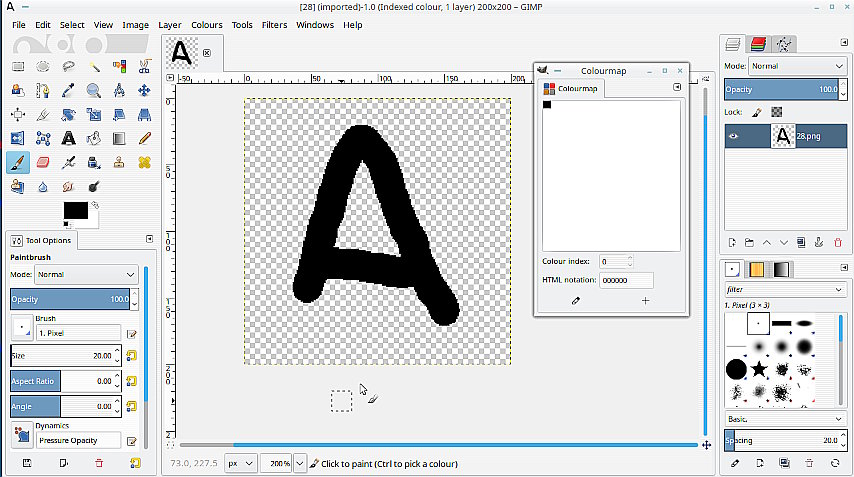Toggle the link next to Angle
The height and width of the screenshot is (477, 854).
pyautogui.click(x=131, y=406)
